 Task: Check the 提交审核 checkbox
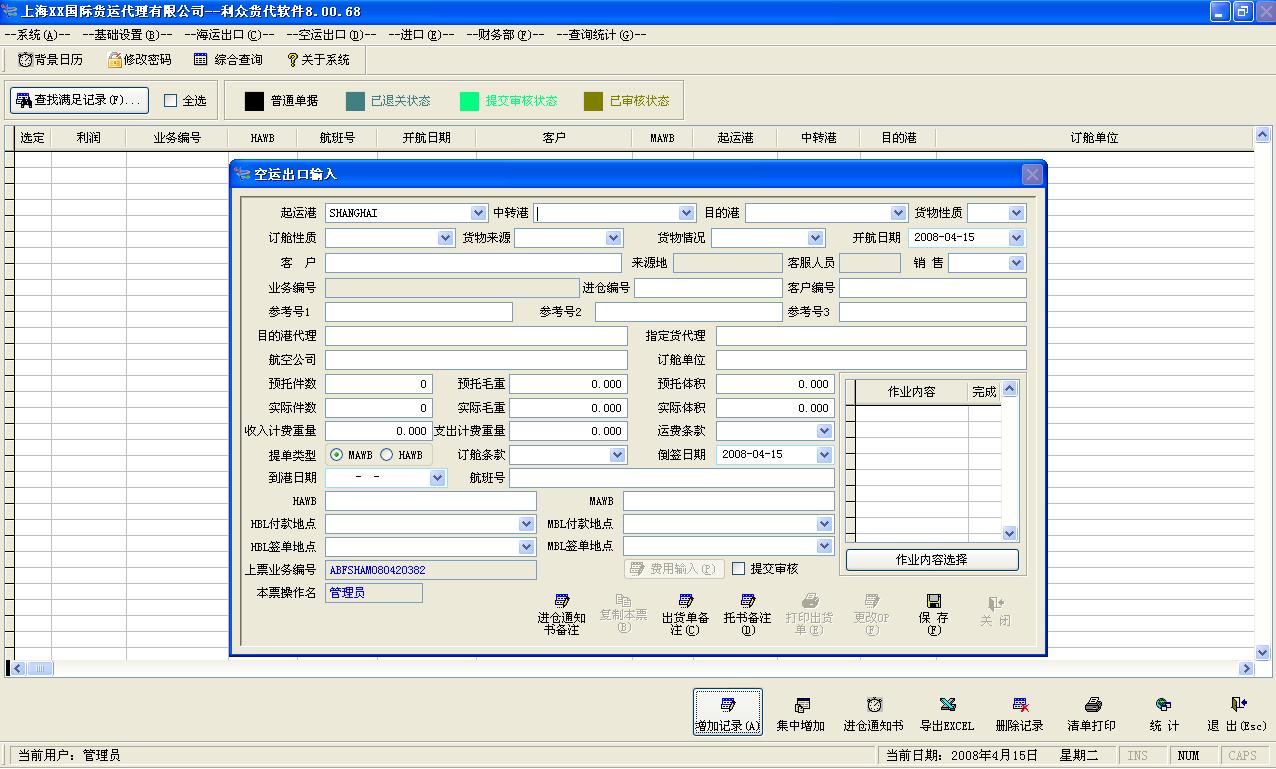[x=739, y=569]
